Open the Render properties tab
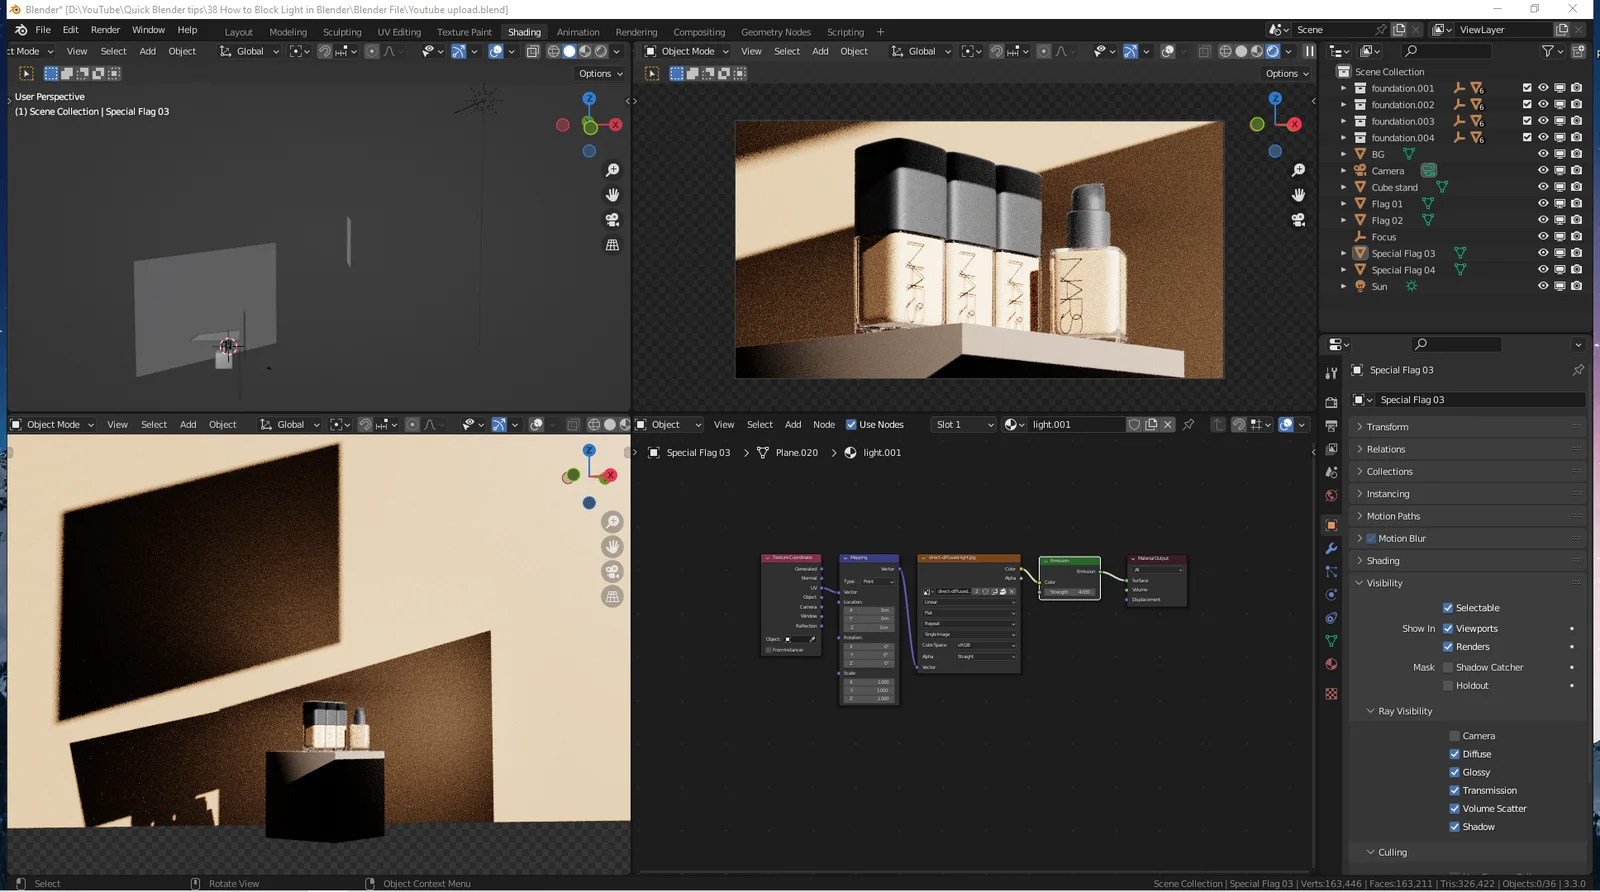 pos(1331,402)
